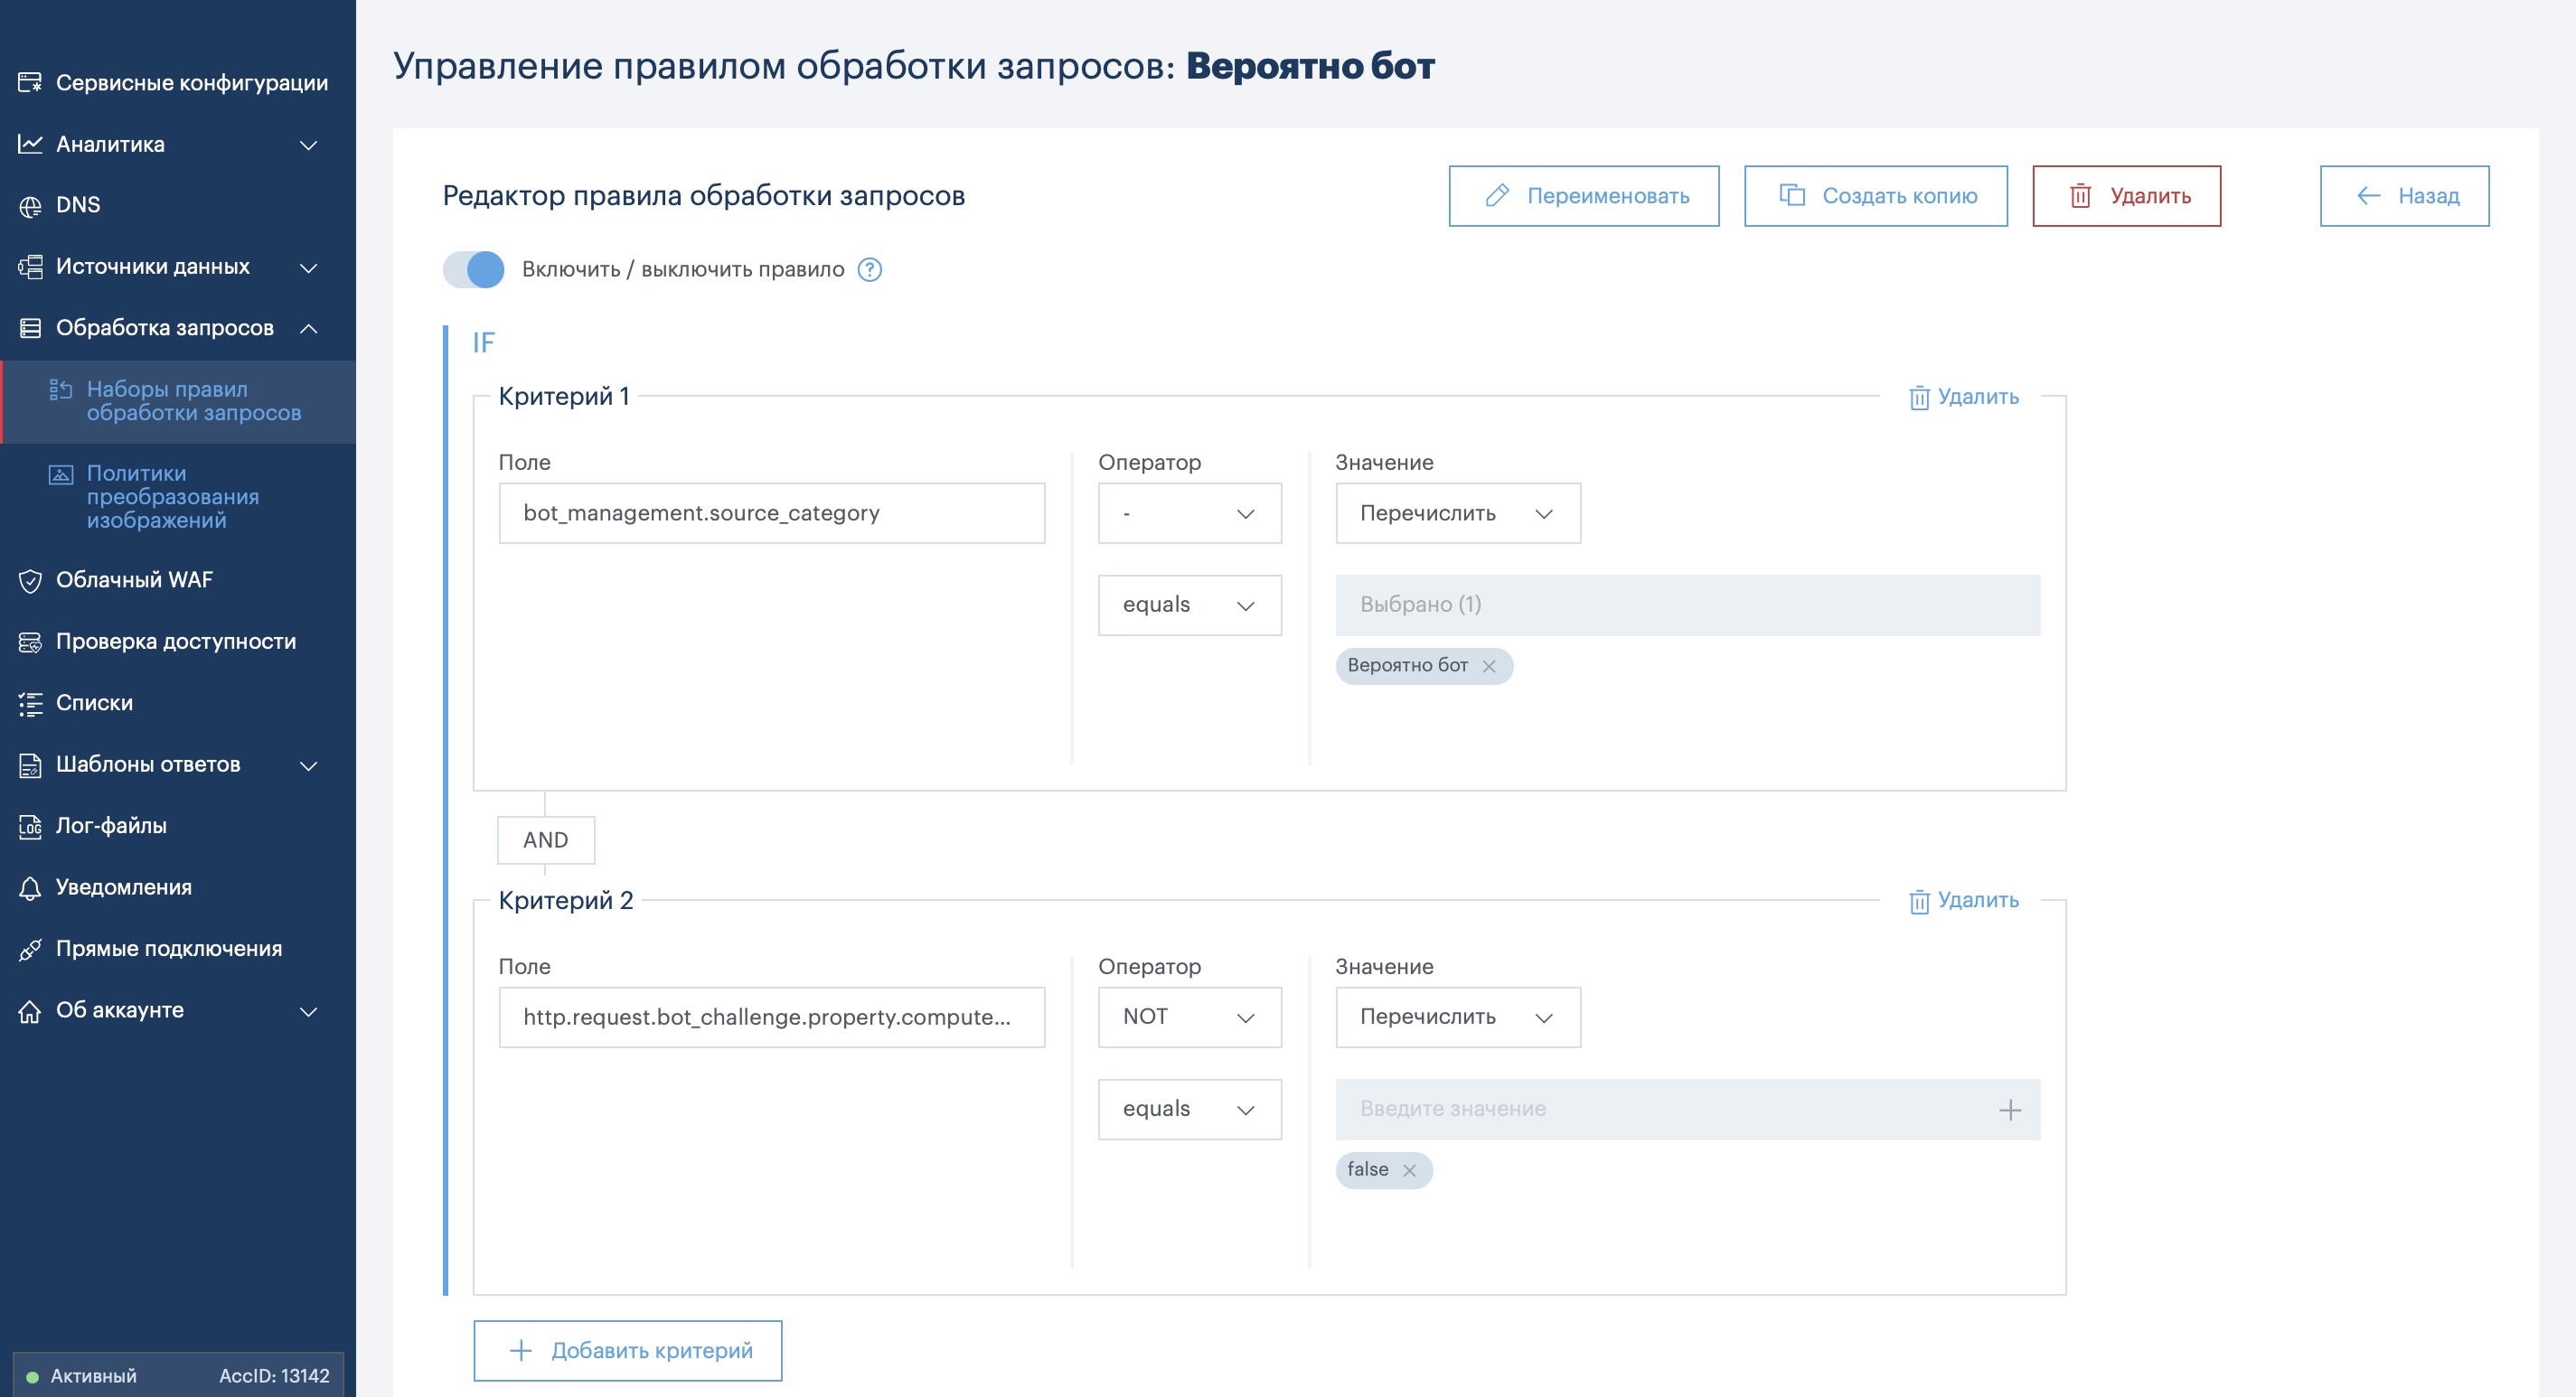Go to Лог-файлы in sidebar
The image size is (2576, 1397).
tap(111, 826)
